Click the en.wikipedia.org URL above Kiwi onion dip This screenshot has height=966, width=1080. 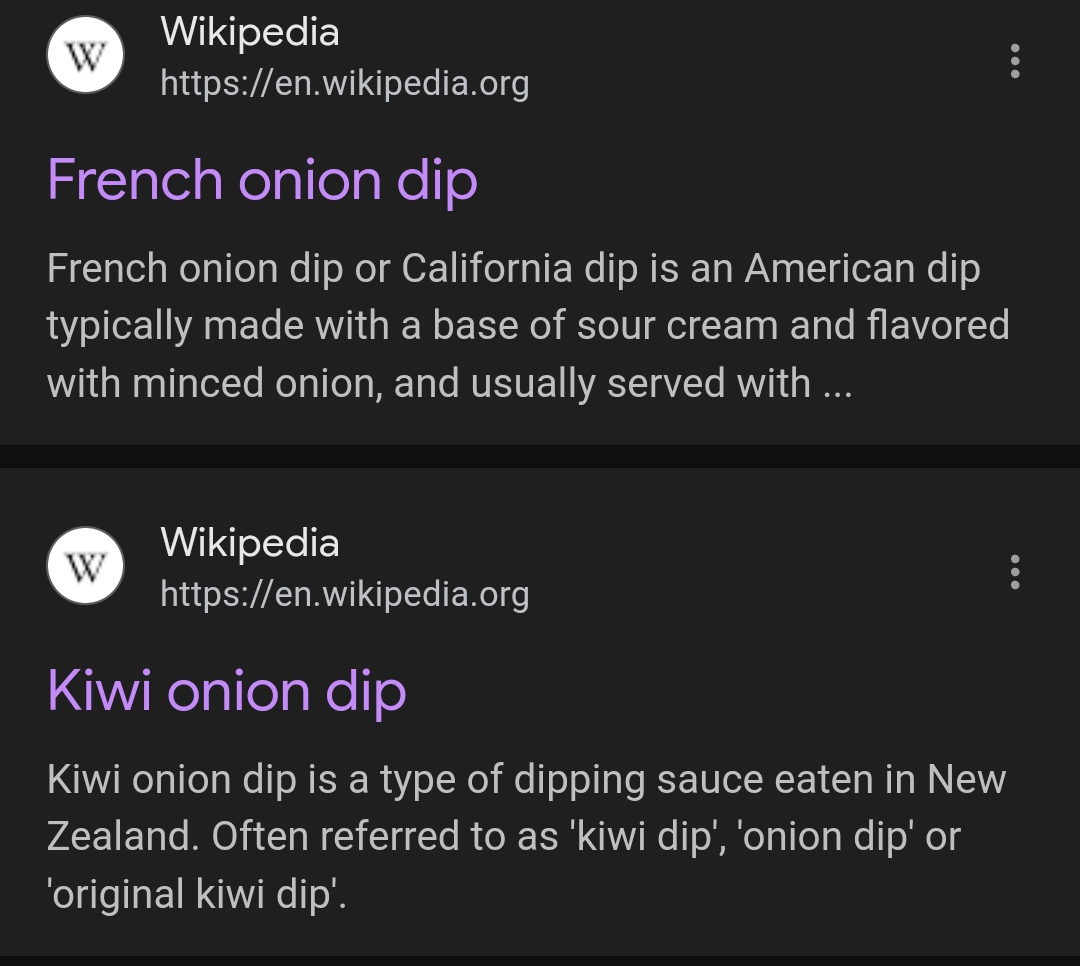tap(344, 594)
